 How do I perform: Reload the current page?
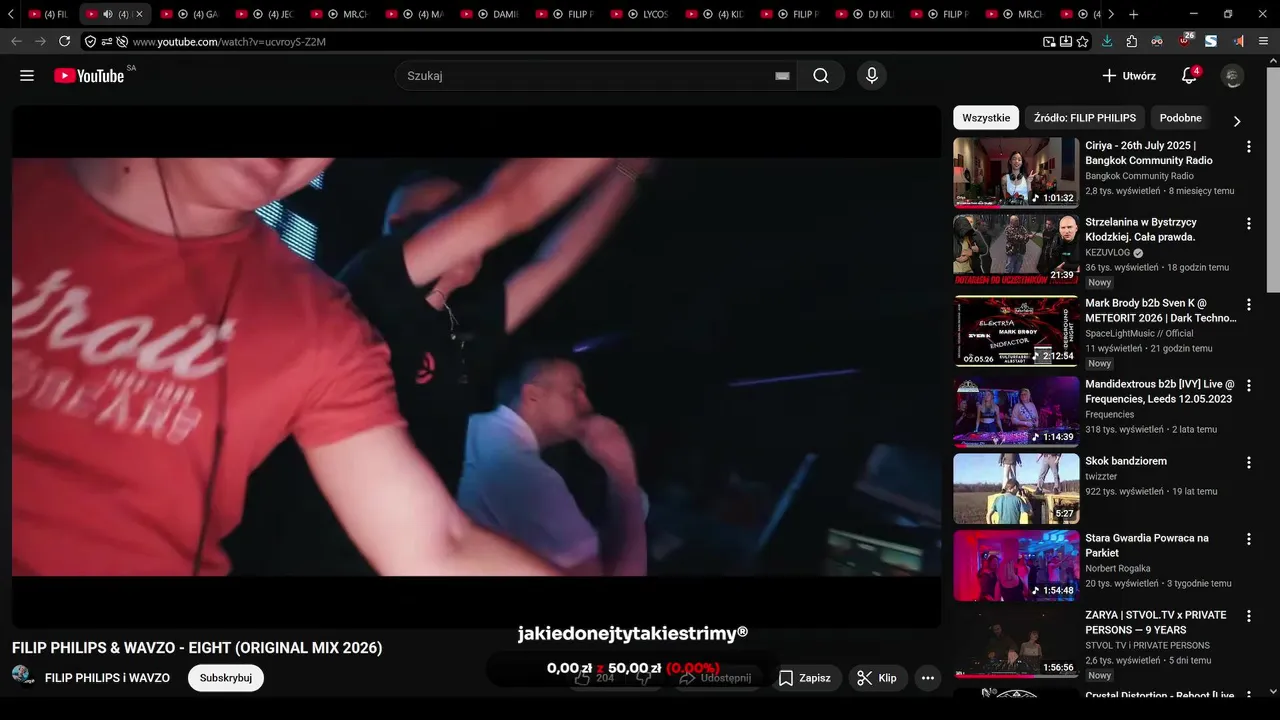tap(65, 41)
